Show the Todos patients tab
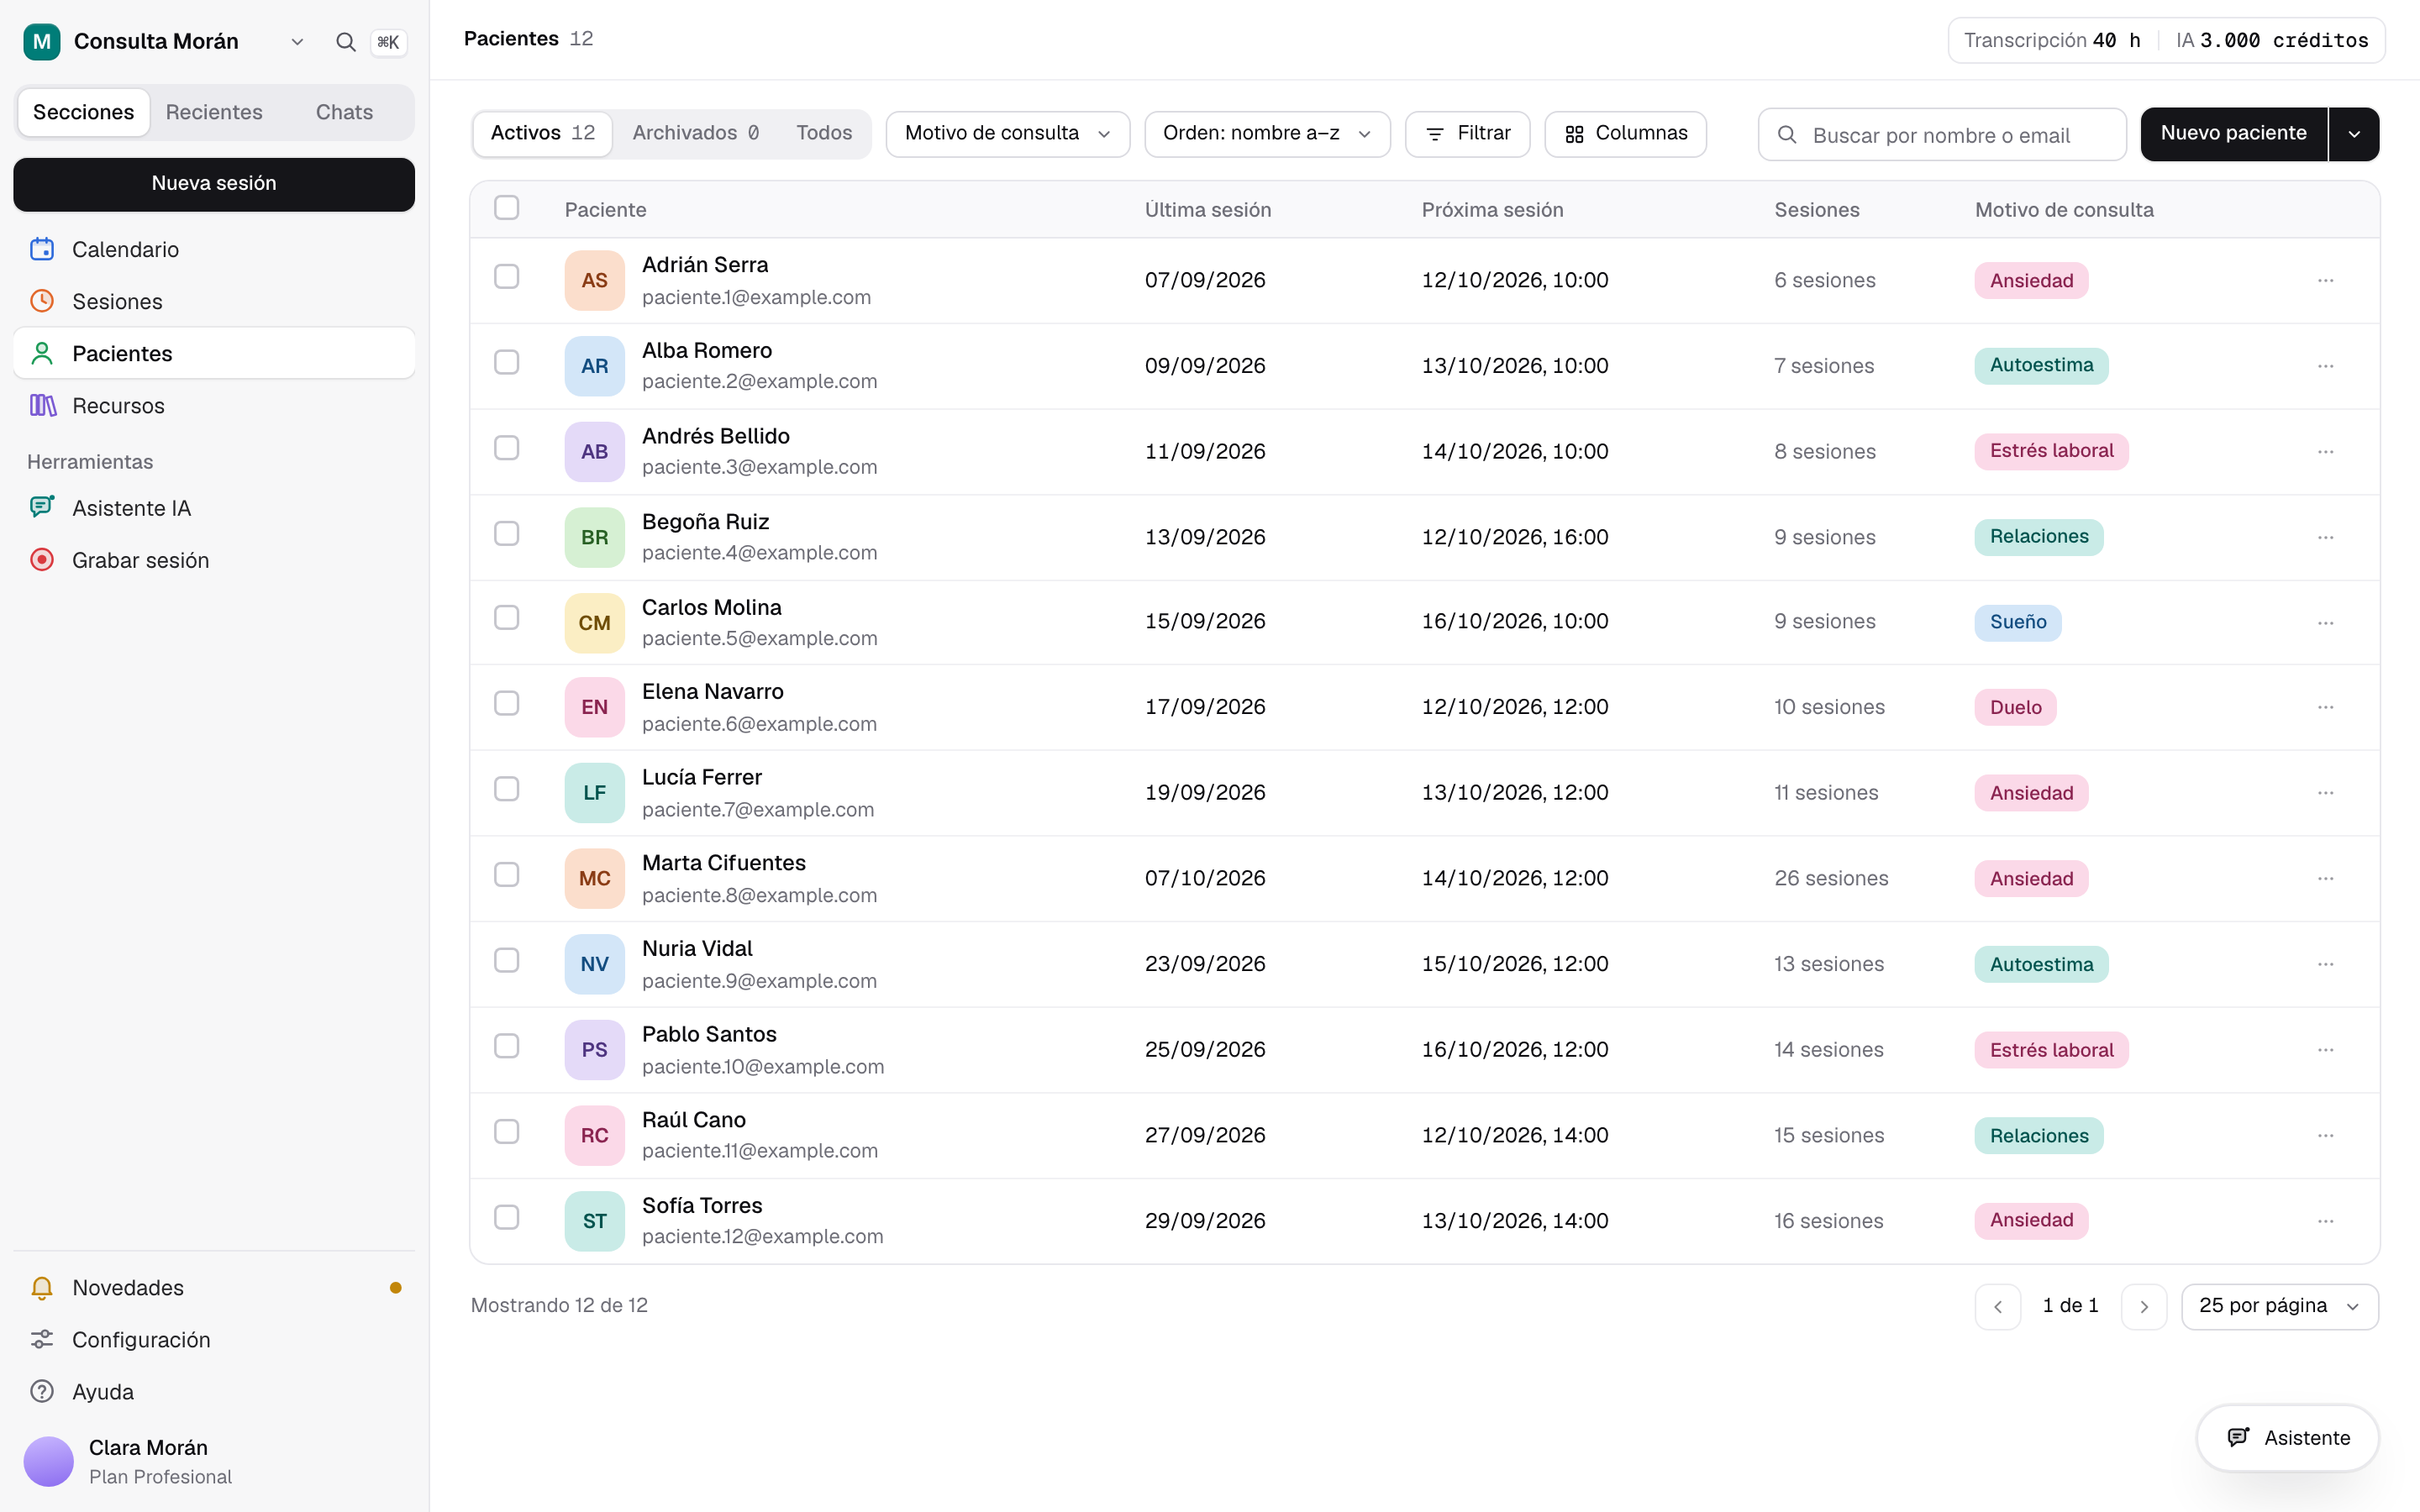The height and width of the screenshot is (1512, 2420). 824,133
